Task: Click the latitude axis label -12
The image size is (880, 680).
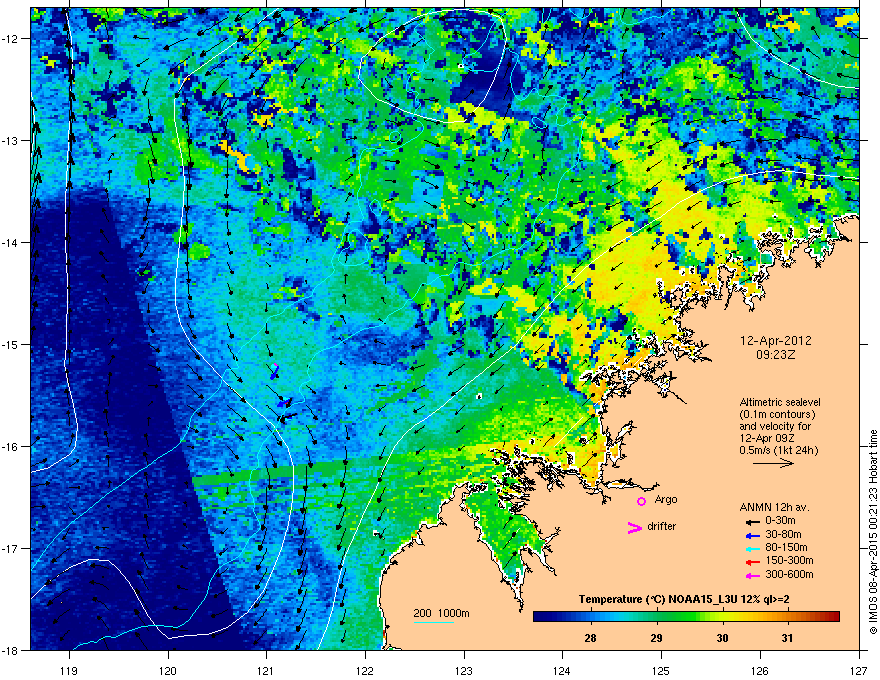Action: coord(11,39)
